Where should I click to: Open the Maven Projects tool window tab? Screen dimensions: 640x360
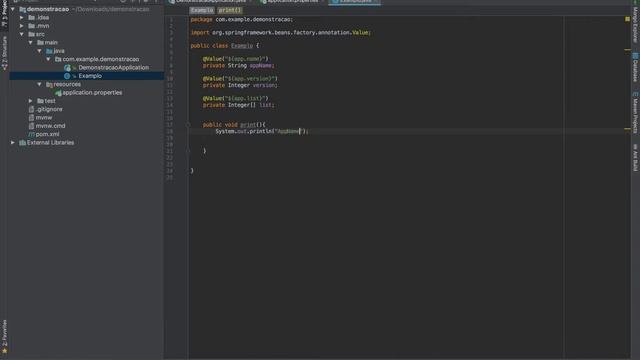(x=636, y=113)
